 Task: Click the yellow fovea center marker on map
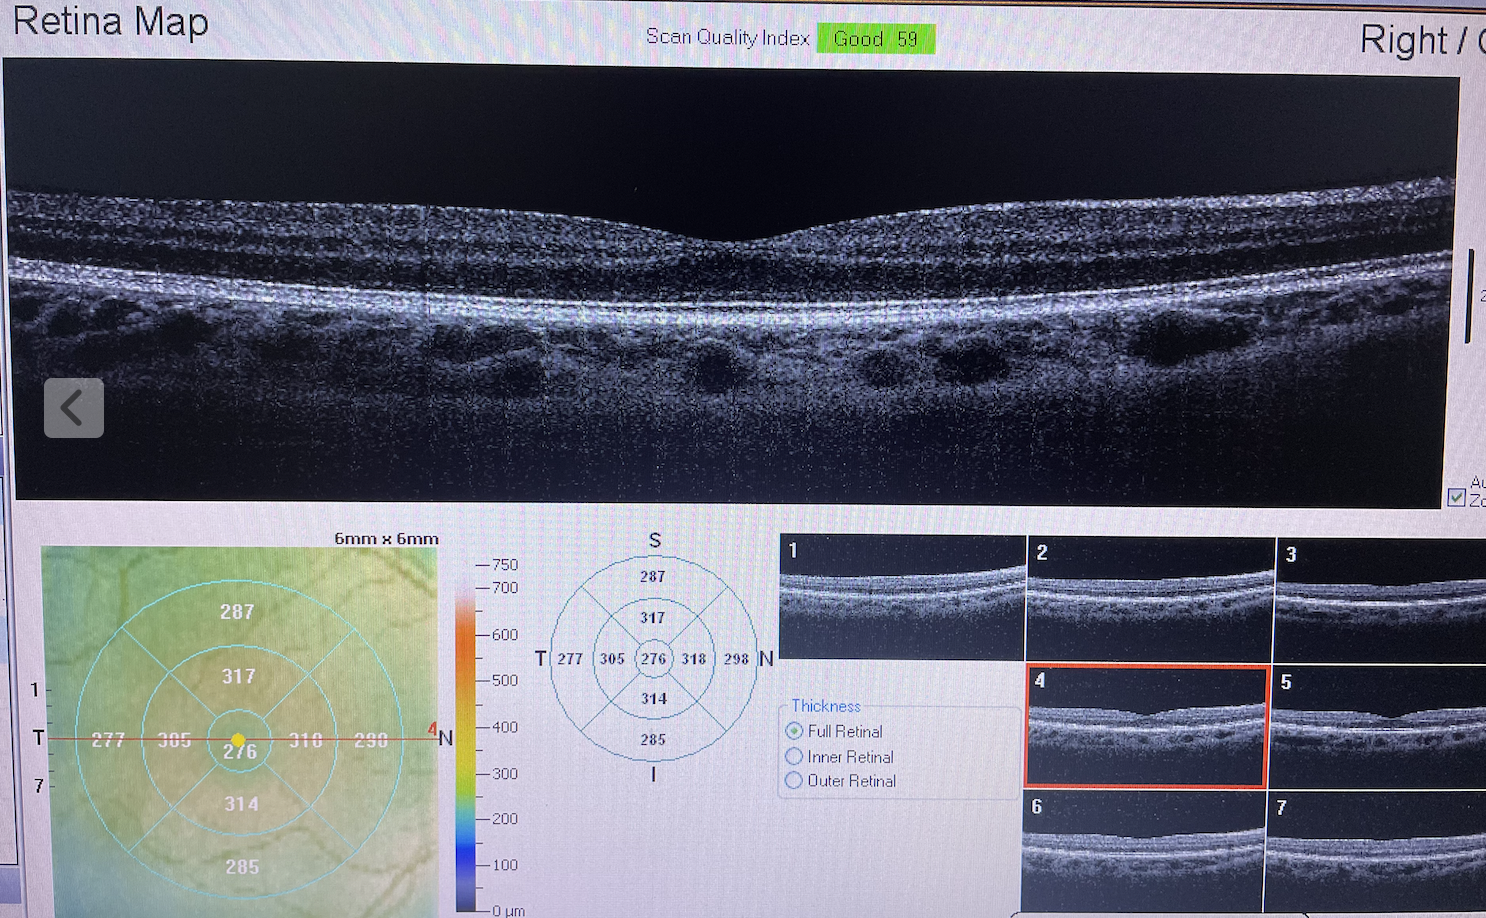point(238,740)
